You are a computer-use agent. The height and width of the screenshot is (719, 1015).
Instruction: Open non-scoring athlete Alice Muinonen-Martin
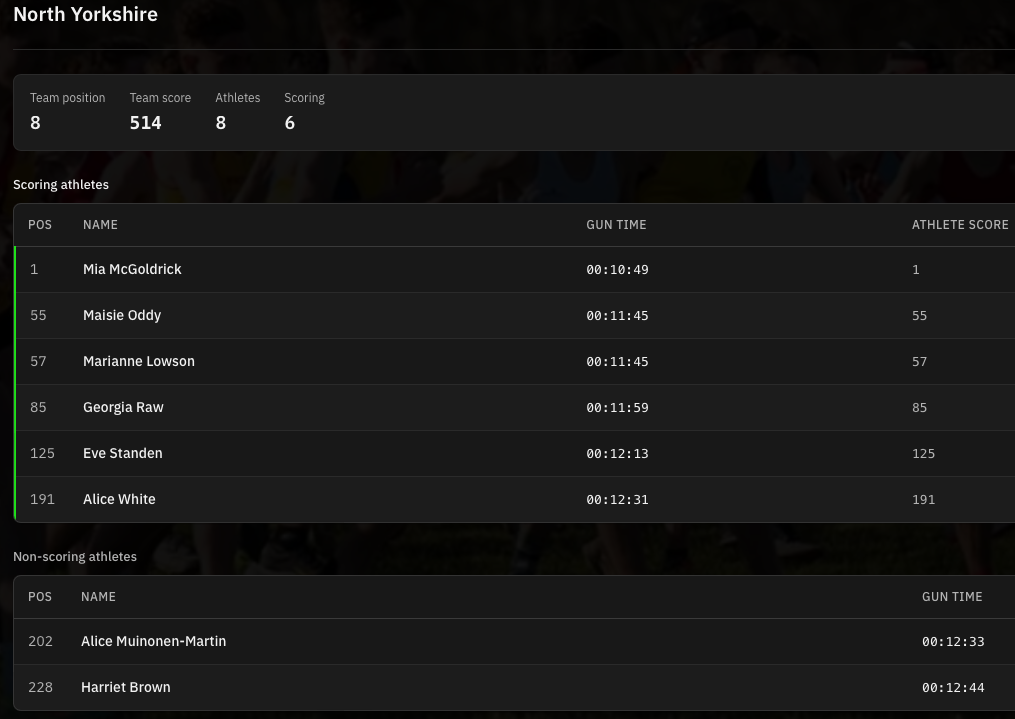click(x=153, y=641)
